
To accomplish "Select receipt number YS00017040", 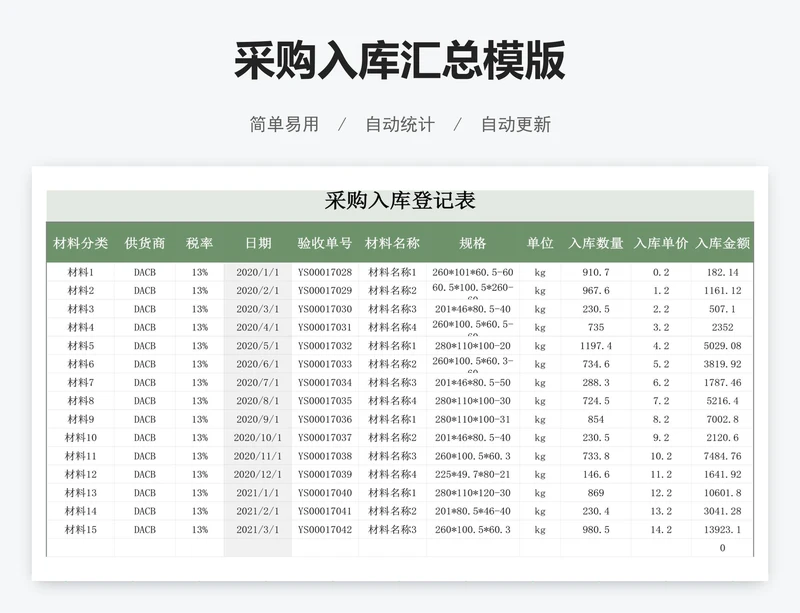I will click(x=325, y=493).
